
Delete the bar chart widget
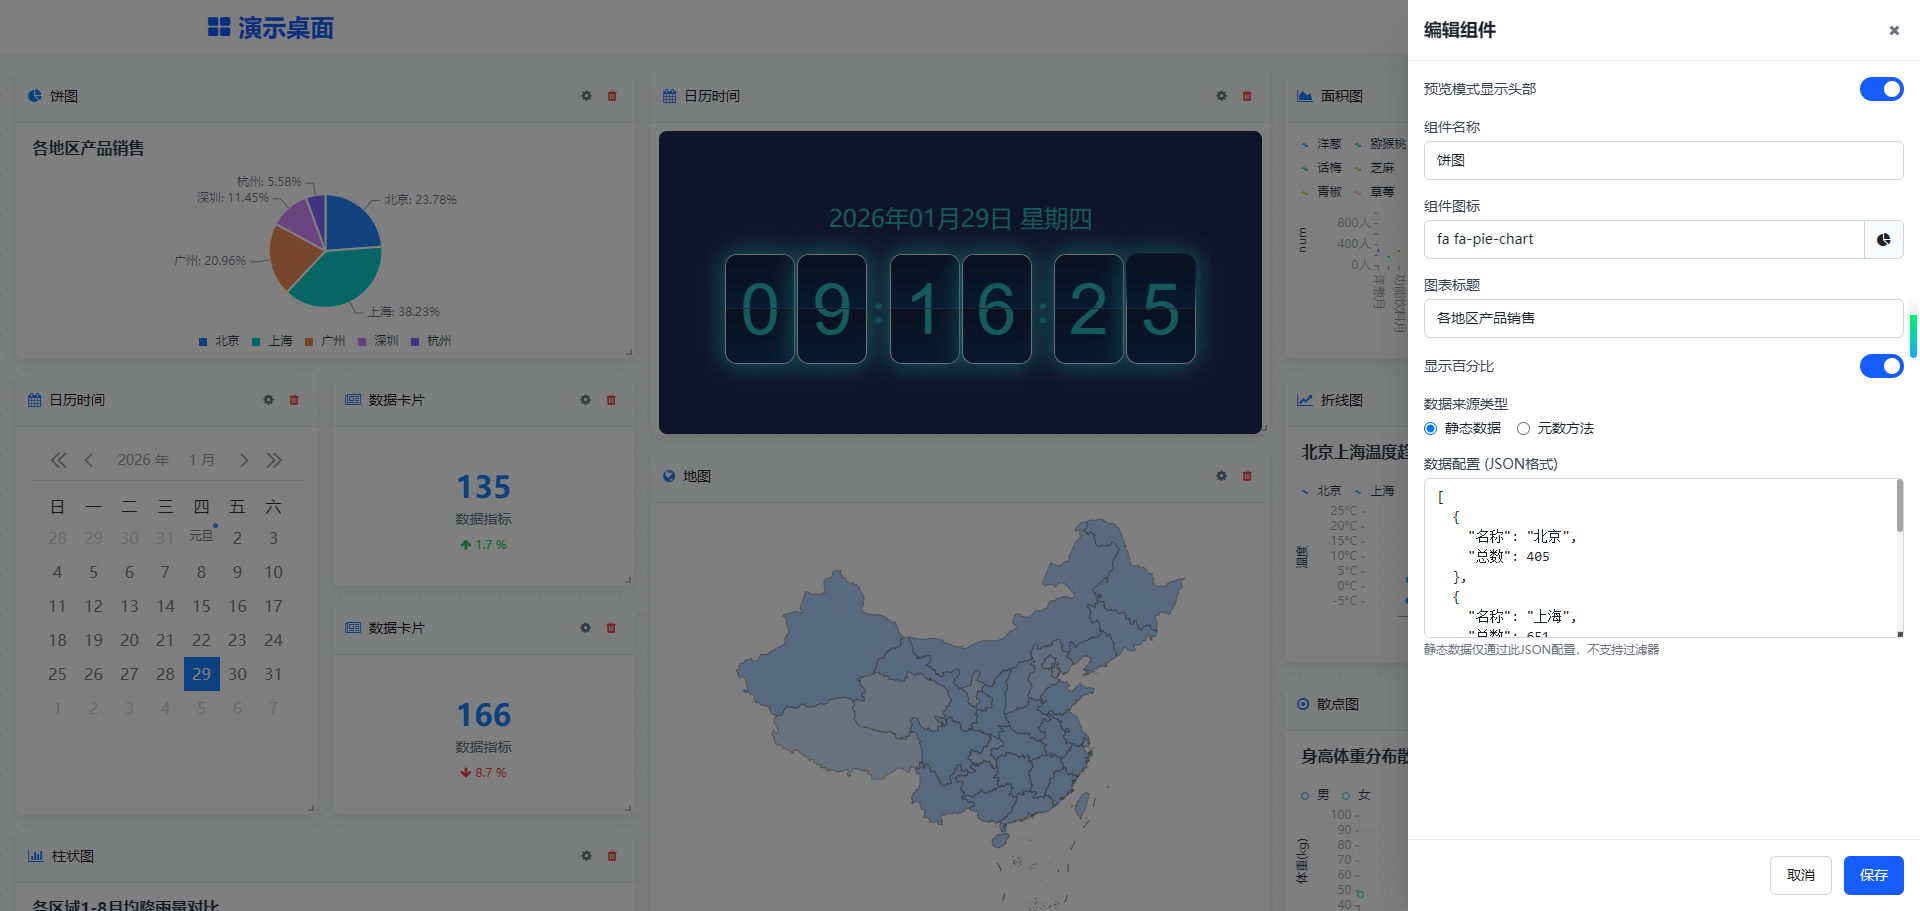point(612,856)
